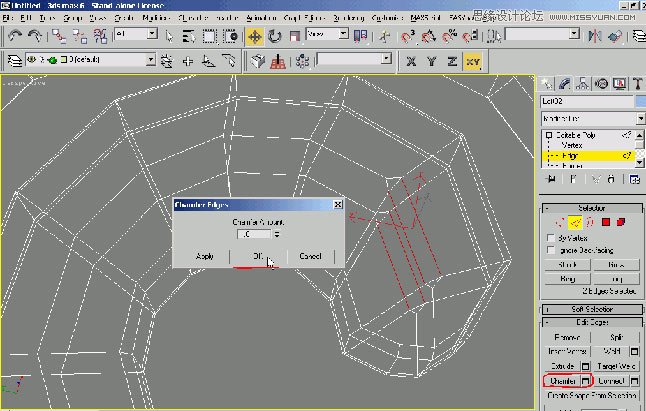Click the Undo arrow in main toolbar
Screen dimensions: 646x411
tap(14, 36)
